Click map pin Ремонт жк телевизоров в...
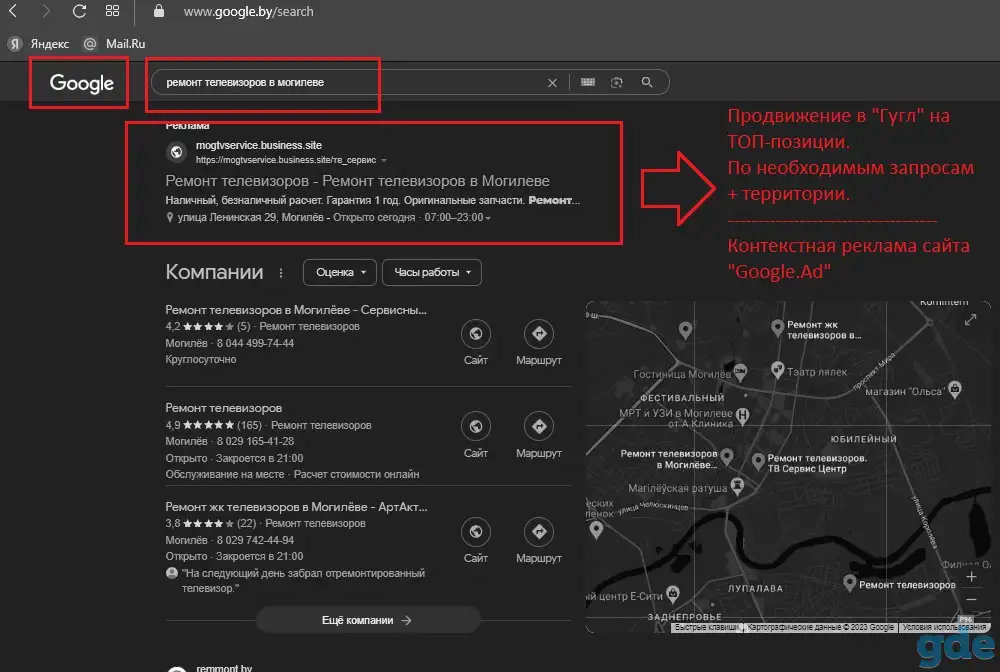 (x=777, y=328)
